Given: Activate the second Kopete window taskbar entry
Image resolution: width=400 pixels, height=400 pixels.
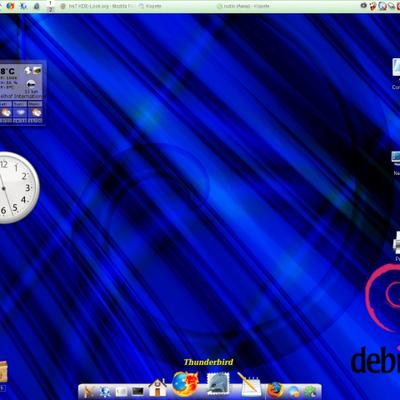Looking at the screenshot, I should pyautogui.click(x=243, y=6).
